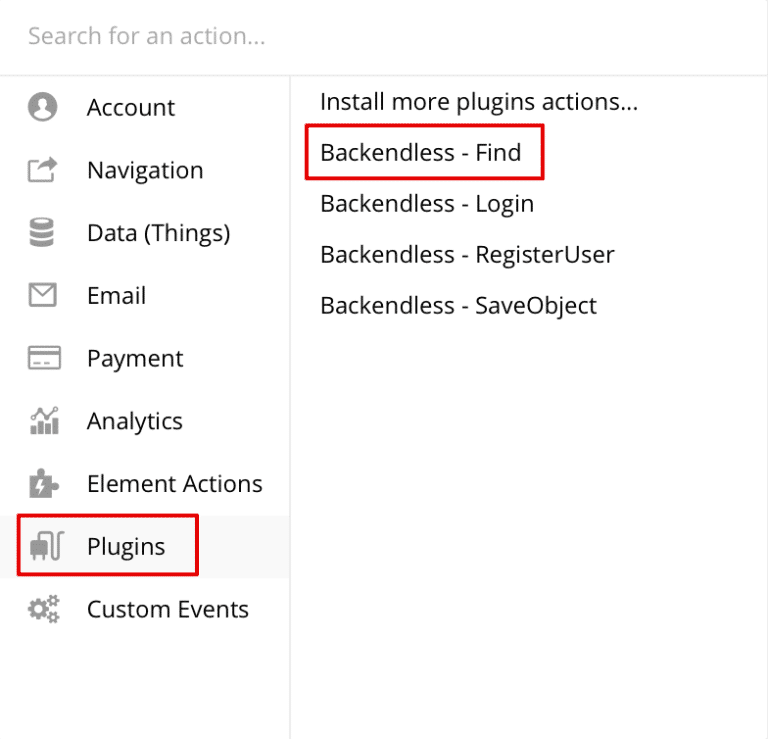Open the 'Data (Things)' category label
Image resolution: width=768 pixels, height=739 pixels.
[x=159, y=233]
